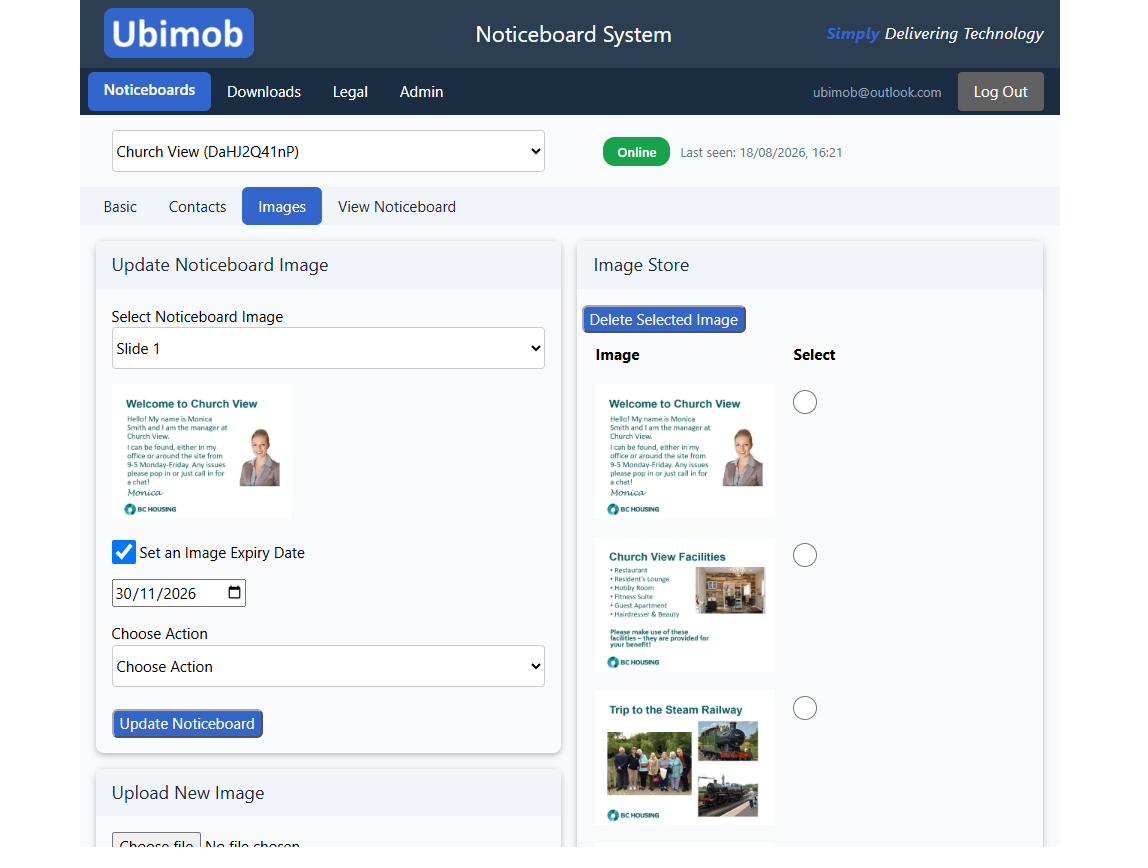This screenshot has width=1148, height=868.
Task: Click the Welcome to Church View store thumbnail
Action: pos(685,452)
